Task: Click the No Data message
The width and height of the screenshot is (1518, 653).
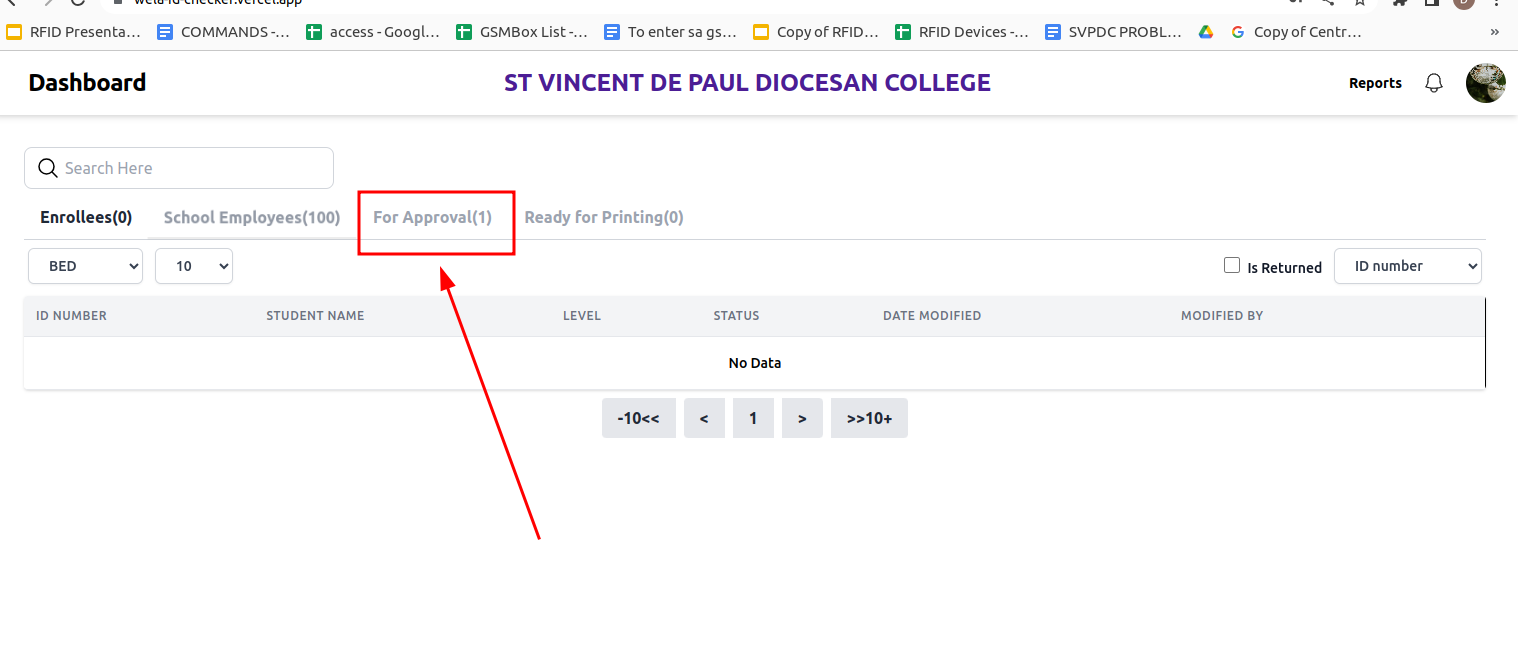Action: [755, 363]
